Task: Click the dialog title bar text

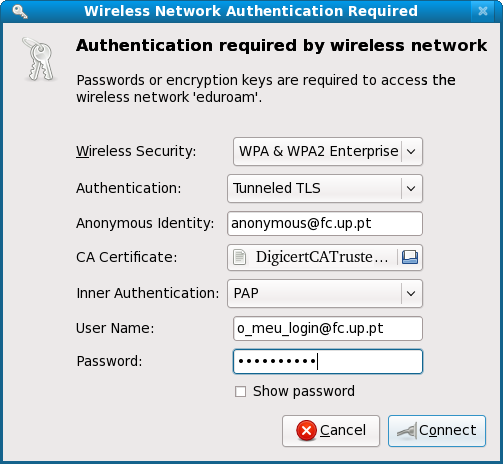Action: point(251,11)
